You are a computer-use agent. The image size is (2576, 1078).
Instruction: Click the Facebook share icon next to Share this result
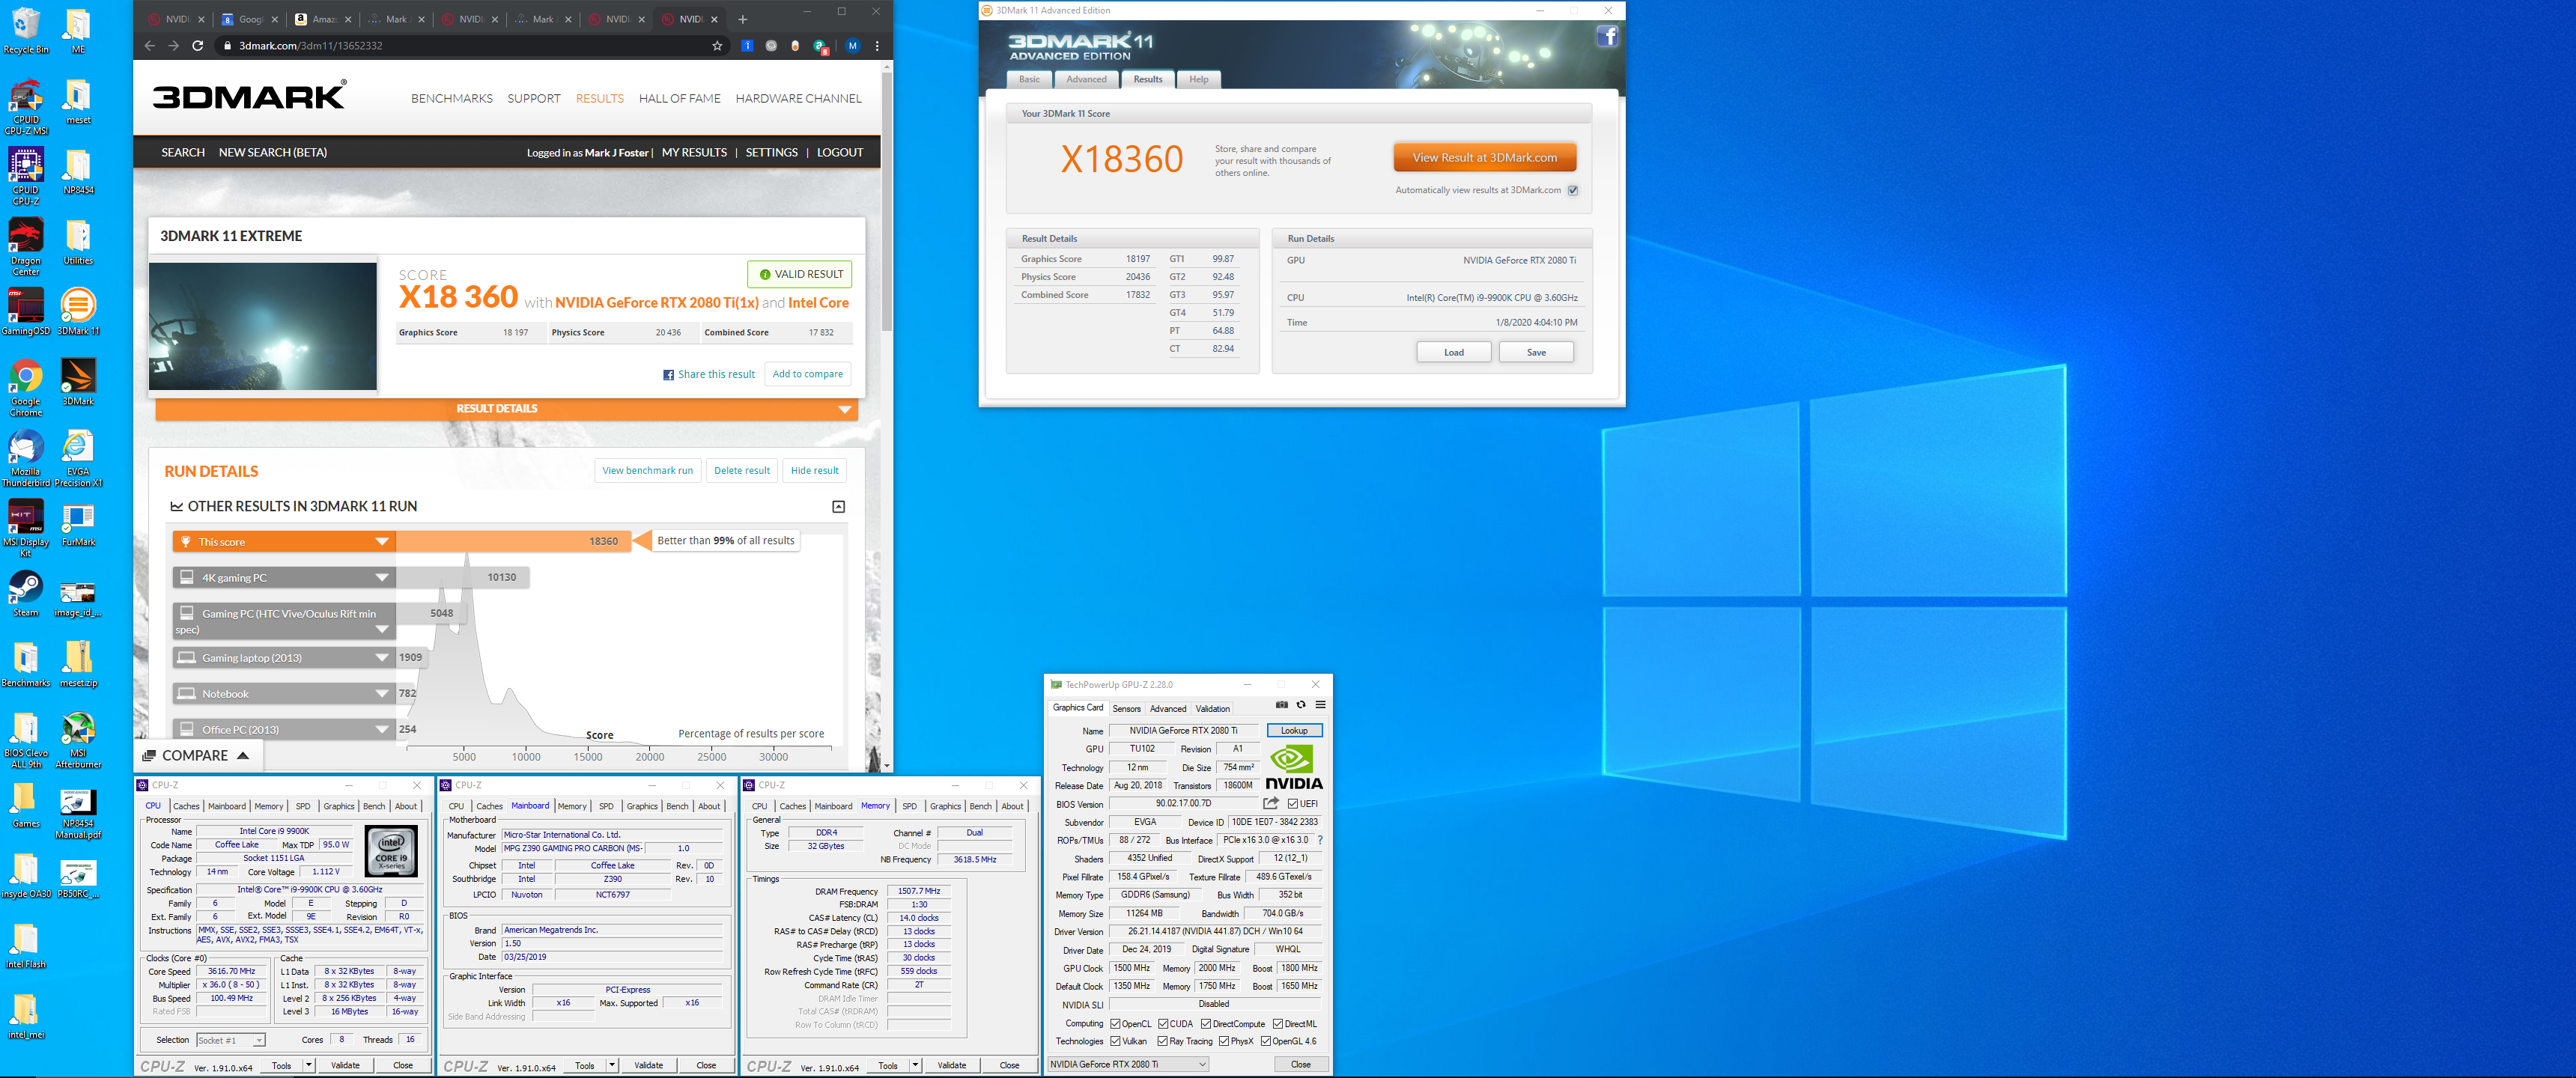click(x=668, y=375)
